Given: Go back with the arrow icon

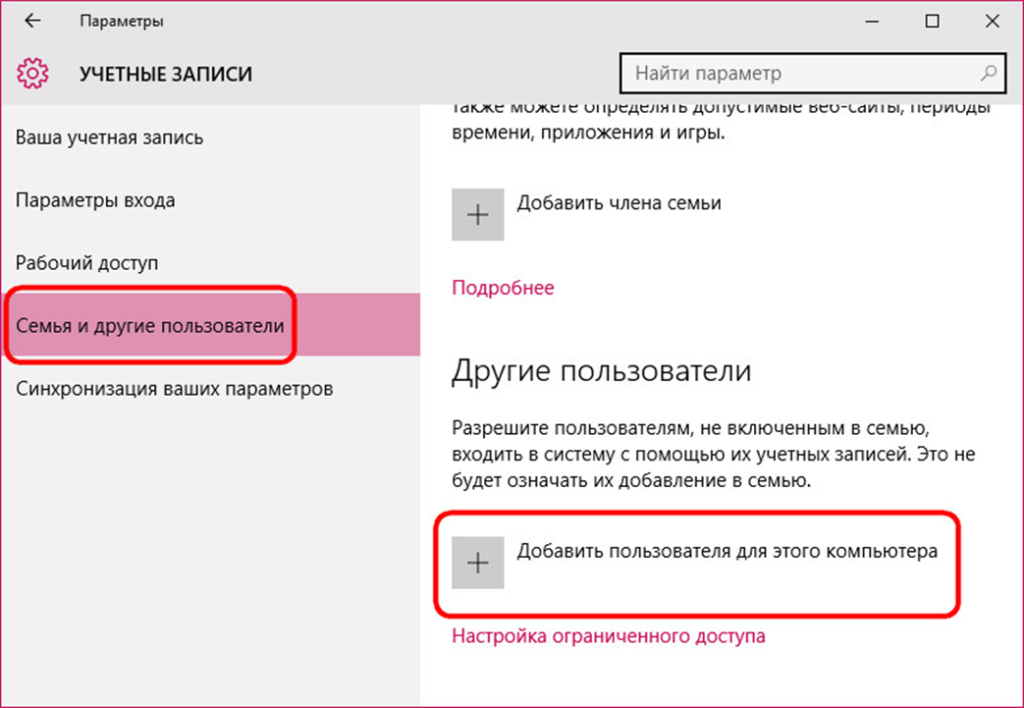Looking at the screenshot, I should [x=32, y=21].
